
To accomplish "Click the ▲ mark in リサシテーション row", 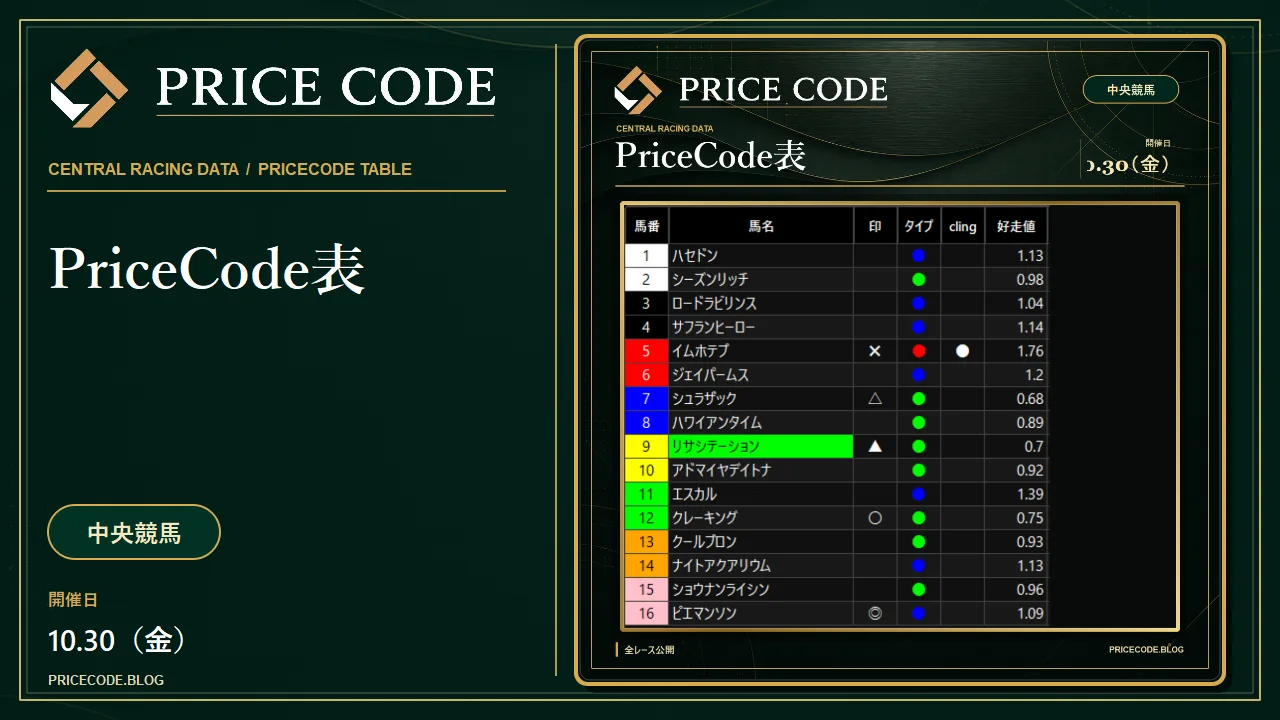I will (x=875, y=446).
